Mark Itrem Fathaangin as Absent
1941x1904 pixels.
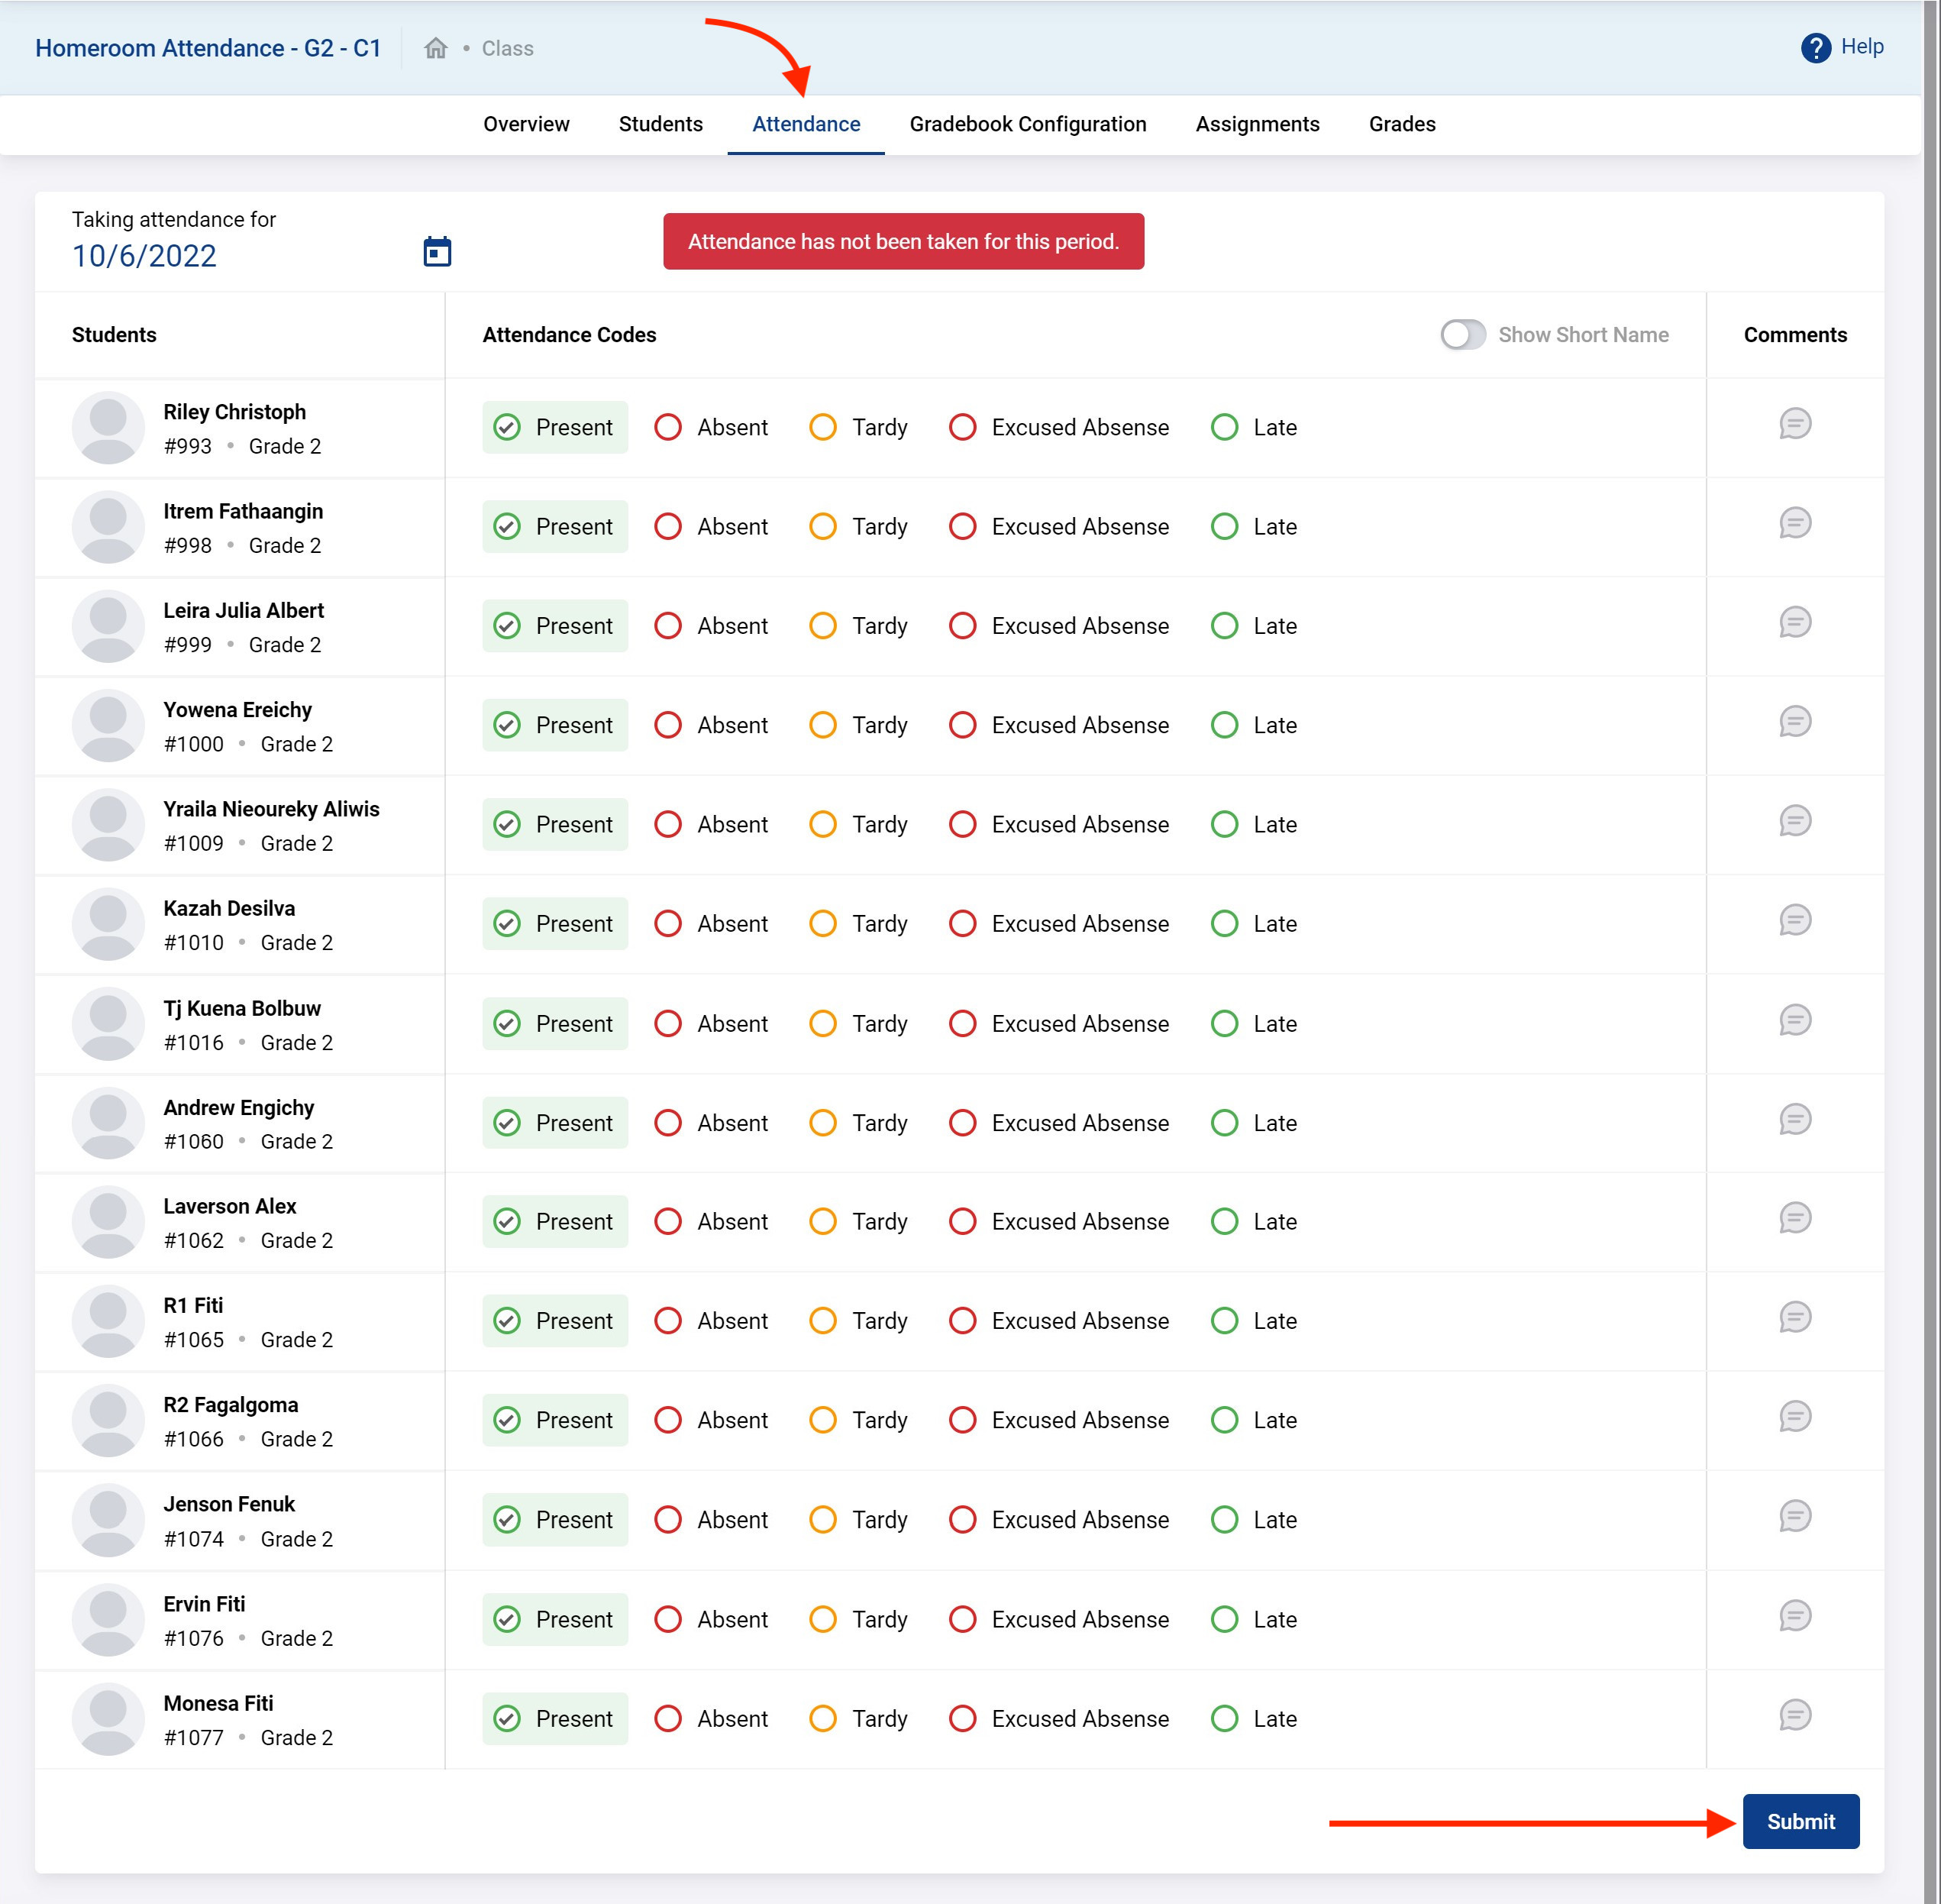pyautogui.click(x=668, y=527)
